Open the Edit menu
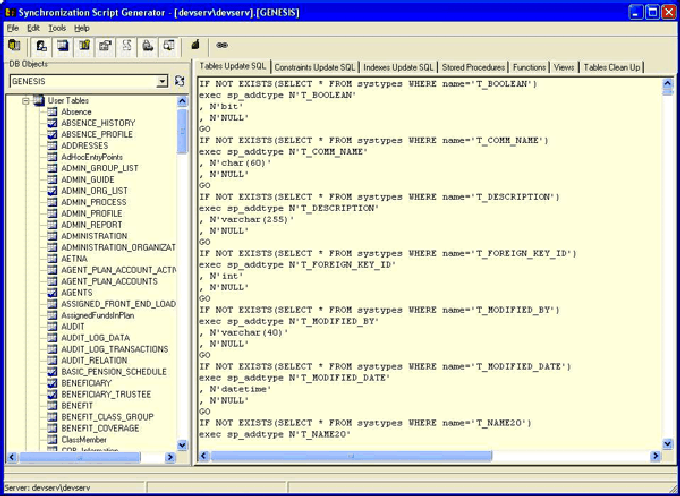This screenshot has width=680, height=496. [33, 28]
